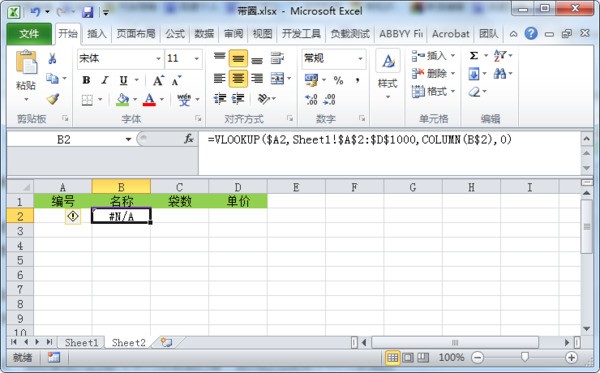This screenshot has height=373, width=600.
Task: Decrease indent
Action: coord(220,99)
